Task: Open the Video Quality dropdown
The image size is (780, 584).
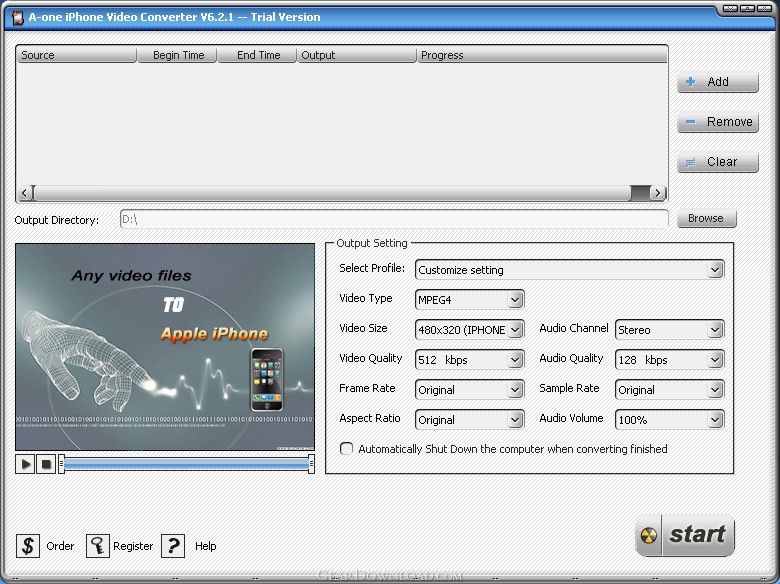Action: tap(515, 360)
